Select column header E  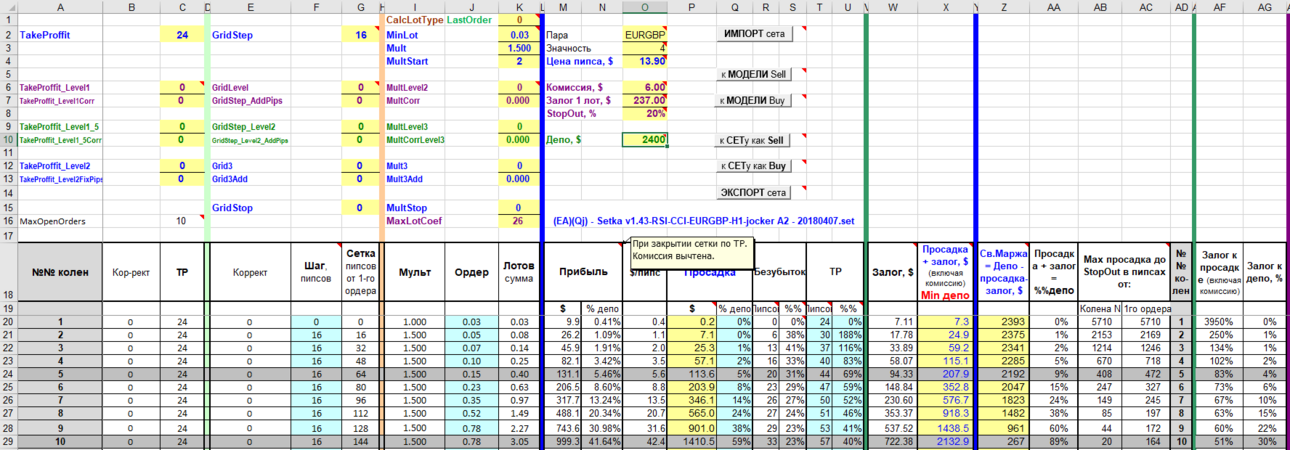coord(250,7)
